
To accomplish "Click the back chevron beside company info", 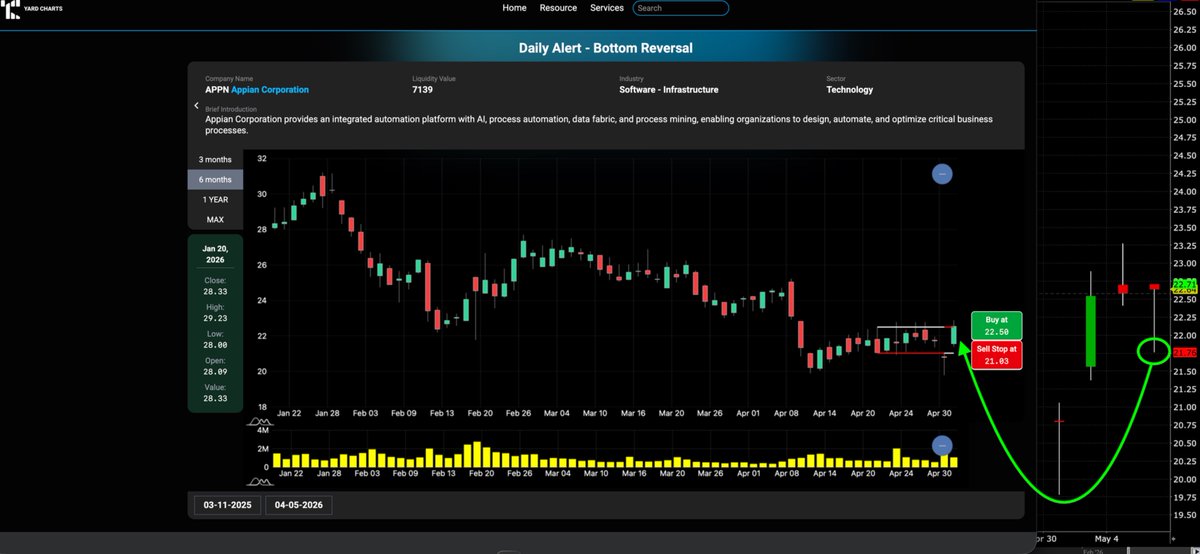I will [x=197, y=105].
